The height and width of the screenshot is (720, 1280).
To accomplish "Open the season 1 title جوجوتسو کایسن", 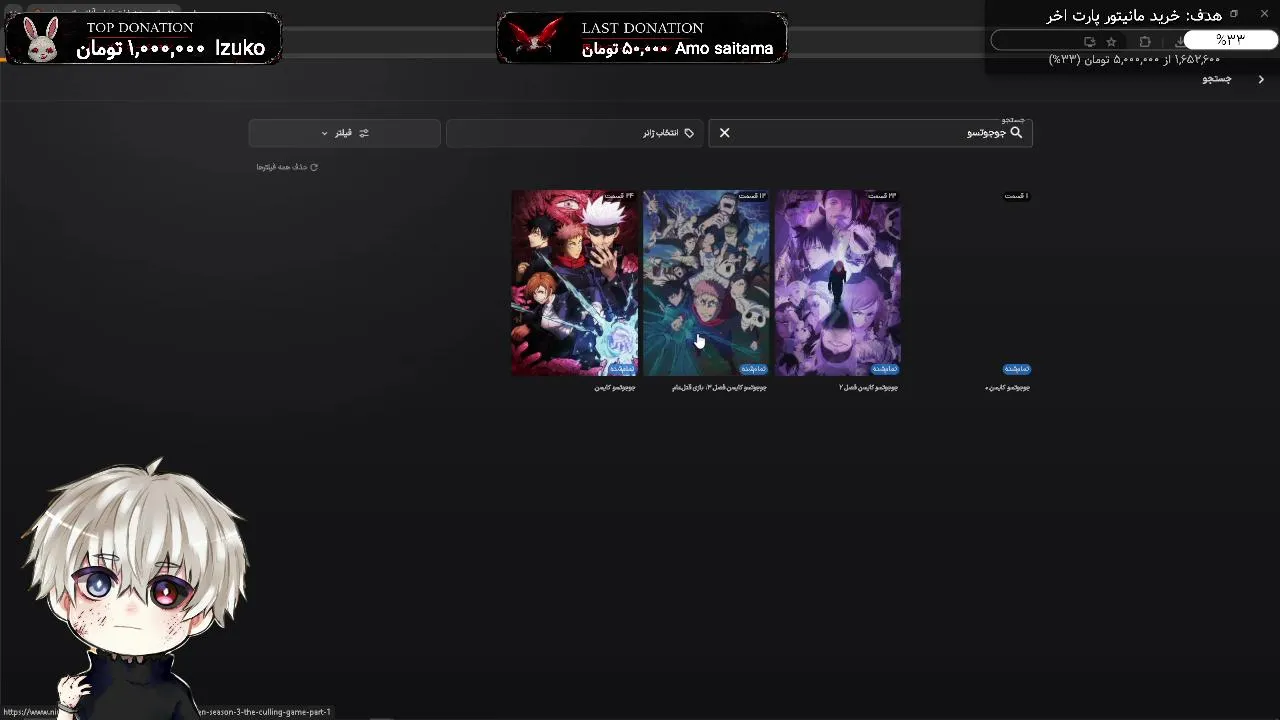I will (615, 387).
